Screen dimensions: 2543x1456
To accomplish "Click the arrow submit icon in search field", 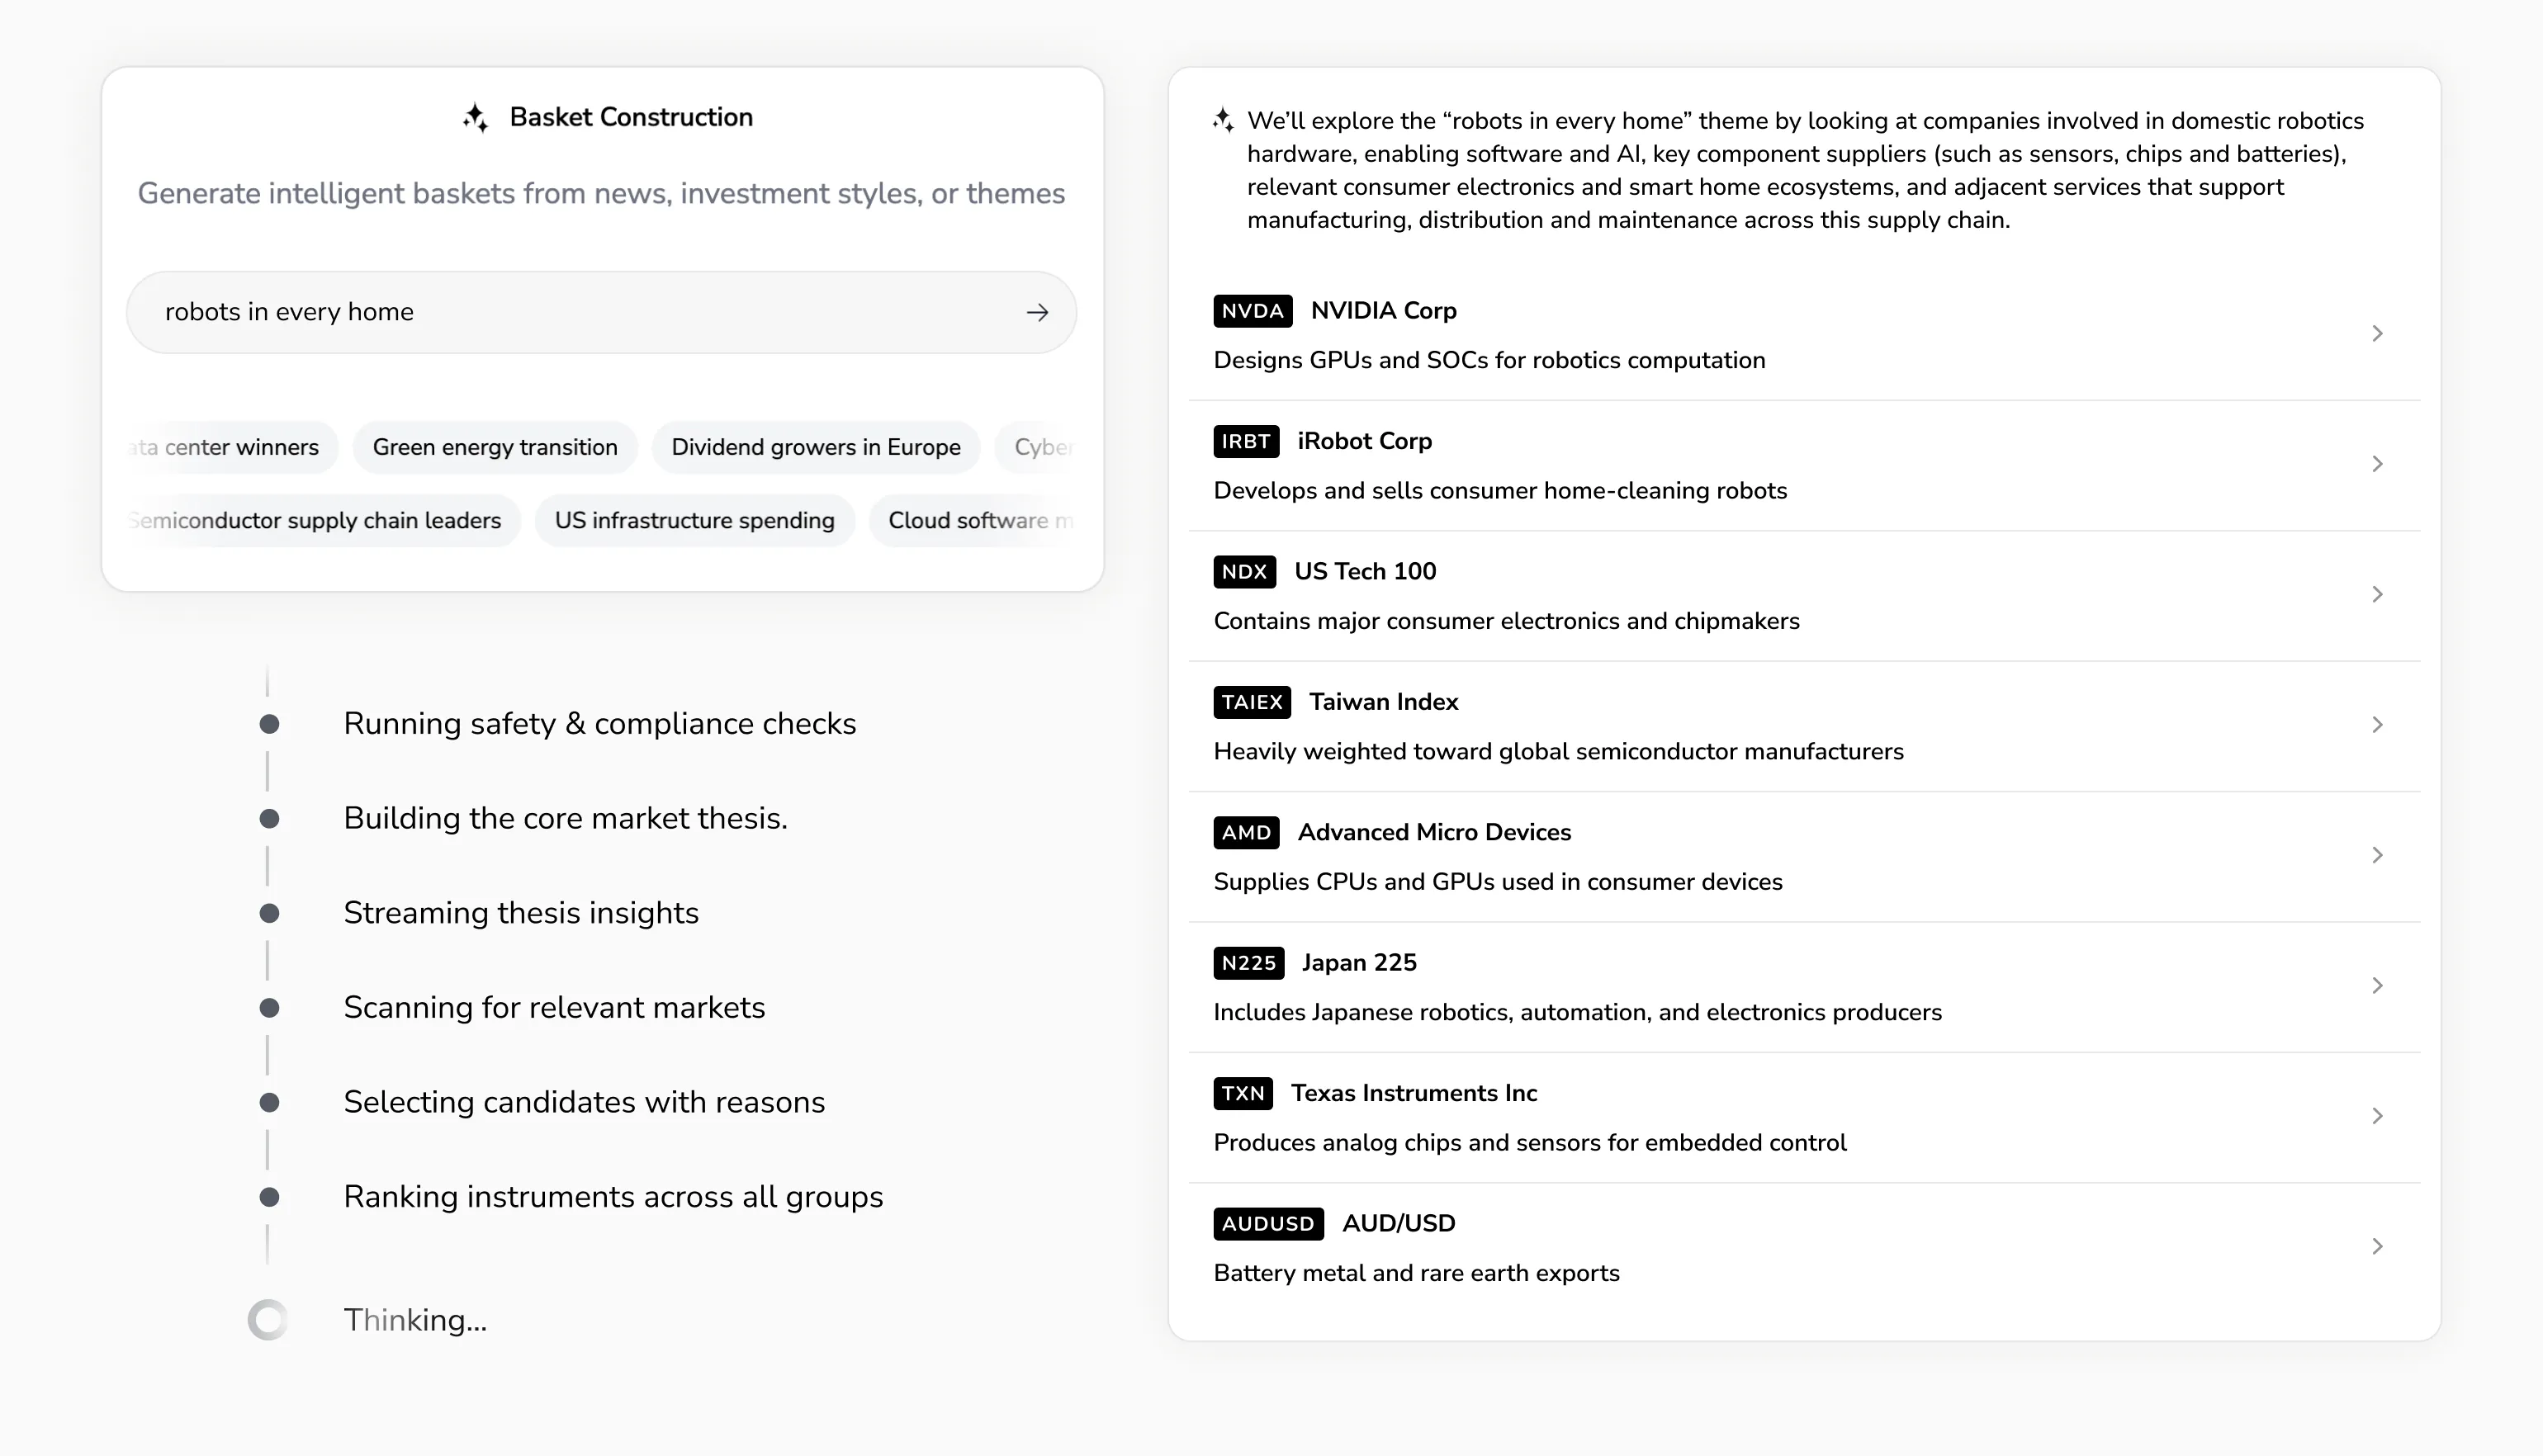I will click(1037, 312).
